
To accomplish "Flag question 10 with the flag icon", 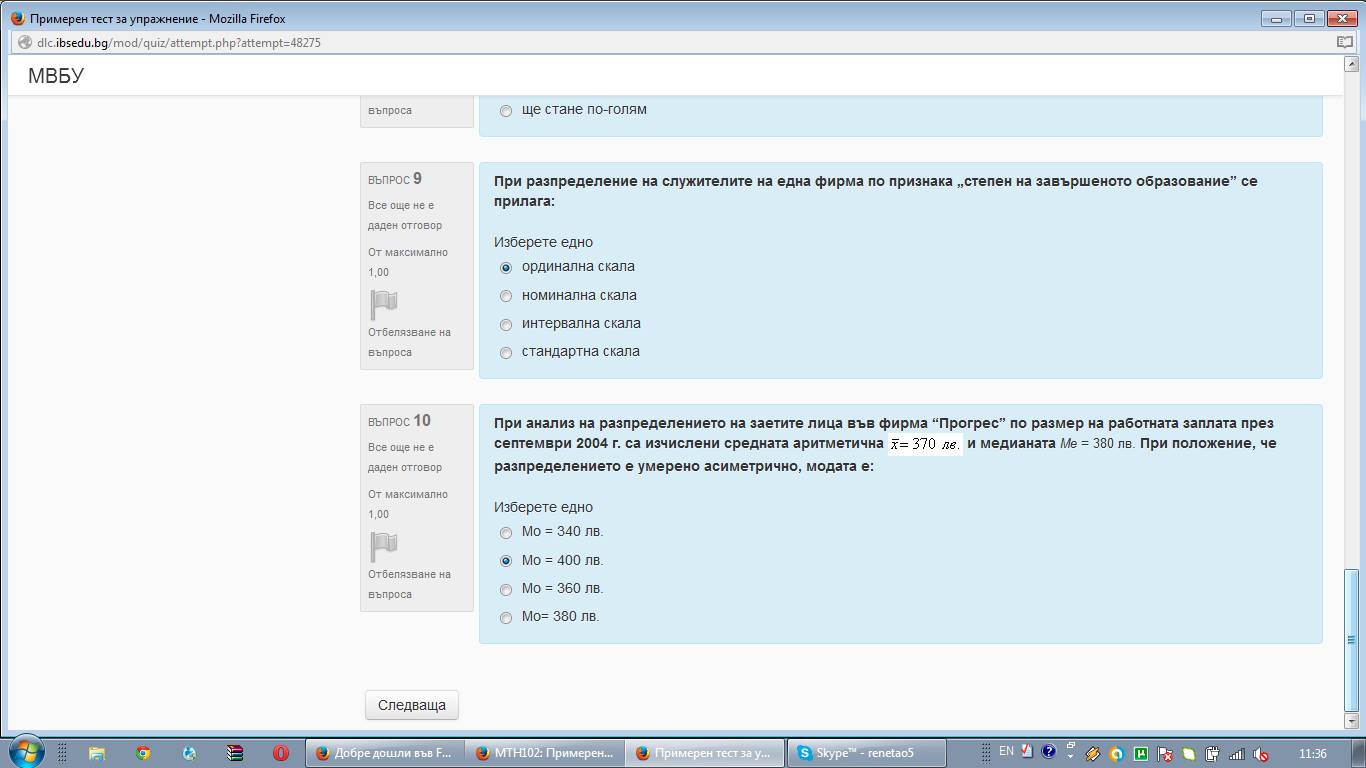I will click(384, 546).
